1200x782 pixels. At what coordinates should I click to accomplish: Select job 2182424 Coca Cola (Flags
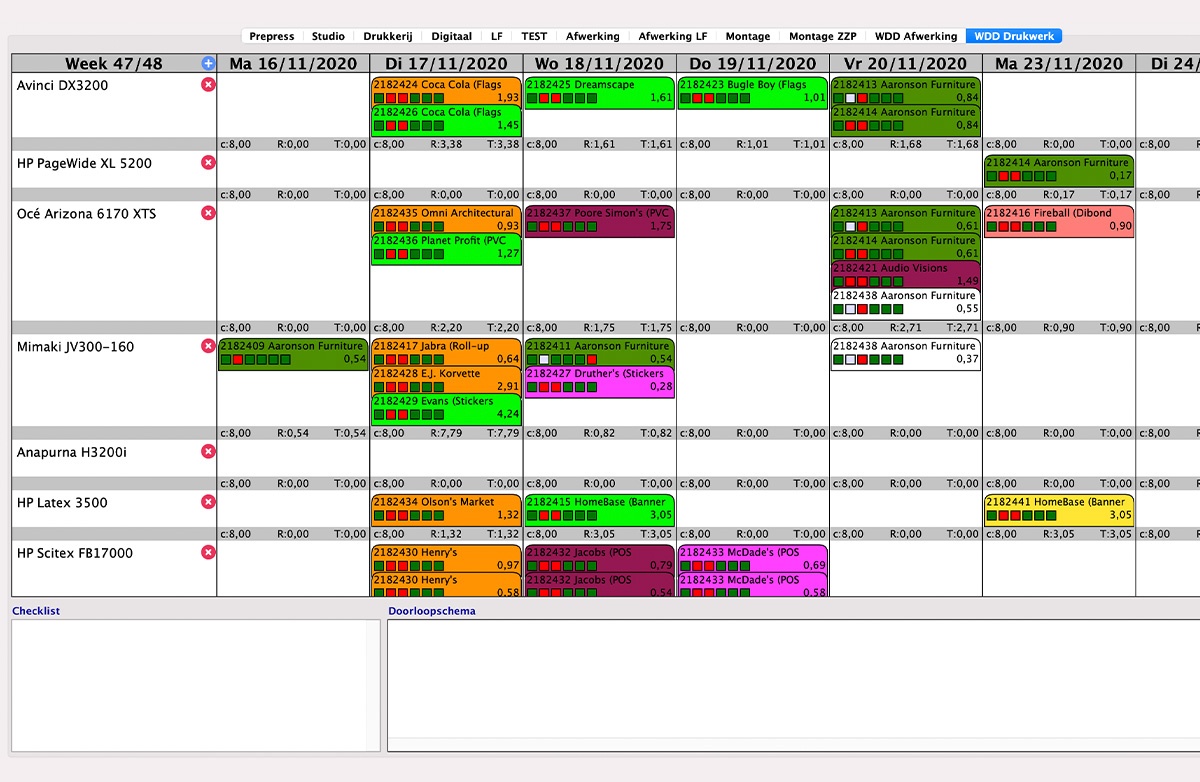coord(446,91)
